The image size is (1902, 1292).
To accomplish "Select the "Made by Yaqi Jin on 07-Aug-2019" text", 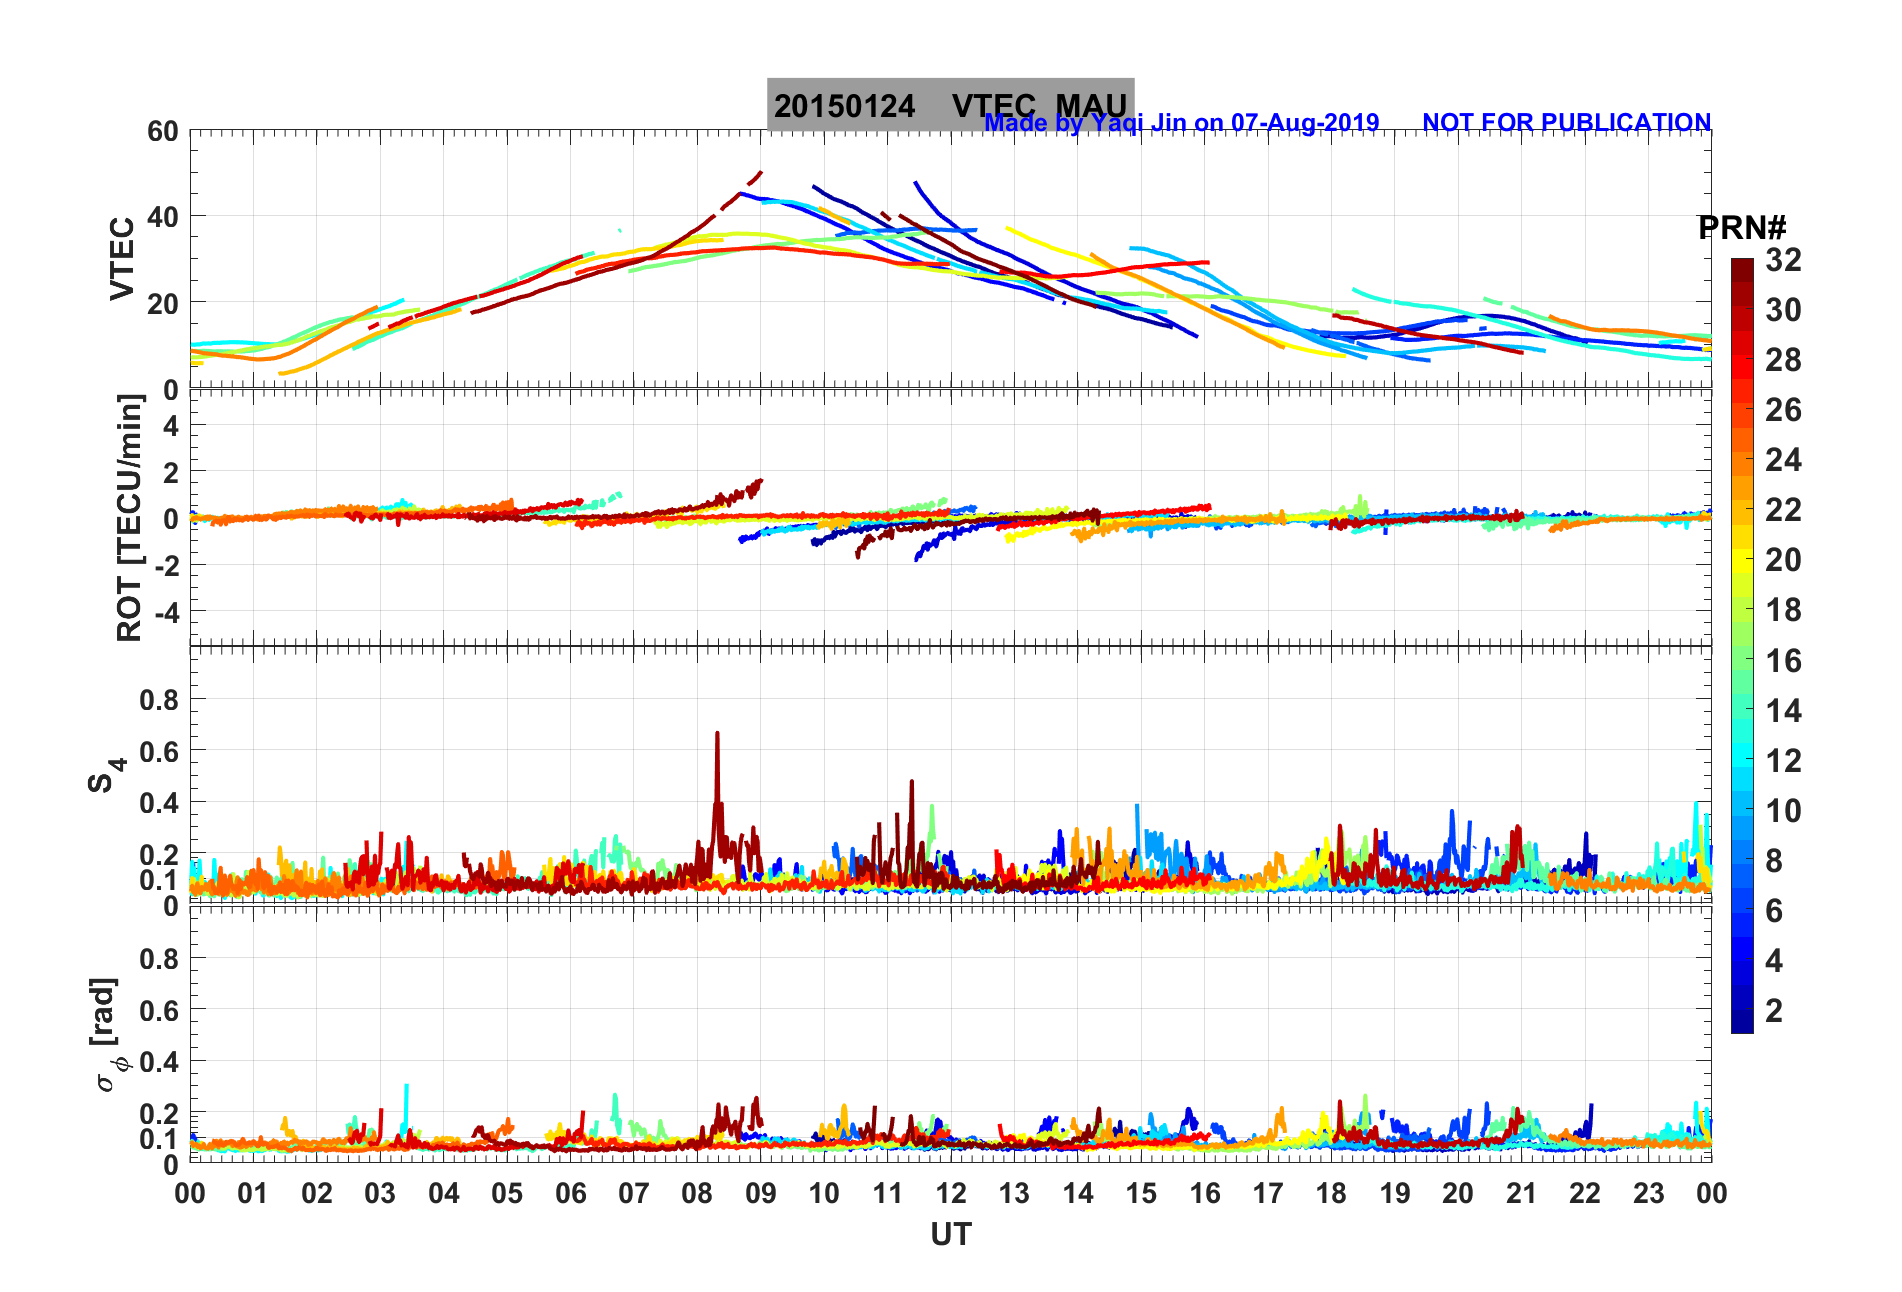I will pos(1182,123).
